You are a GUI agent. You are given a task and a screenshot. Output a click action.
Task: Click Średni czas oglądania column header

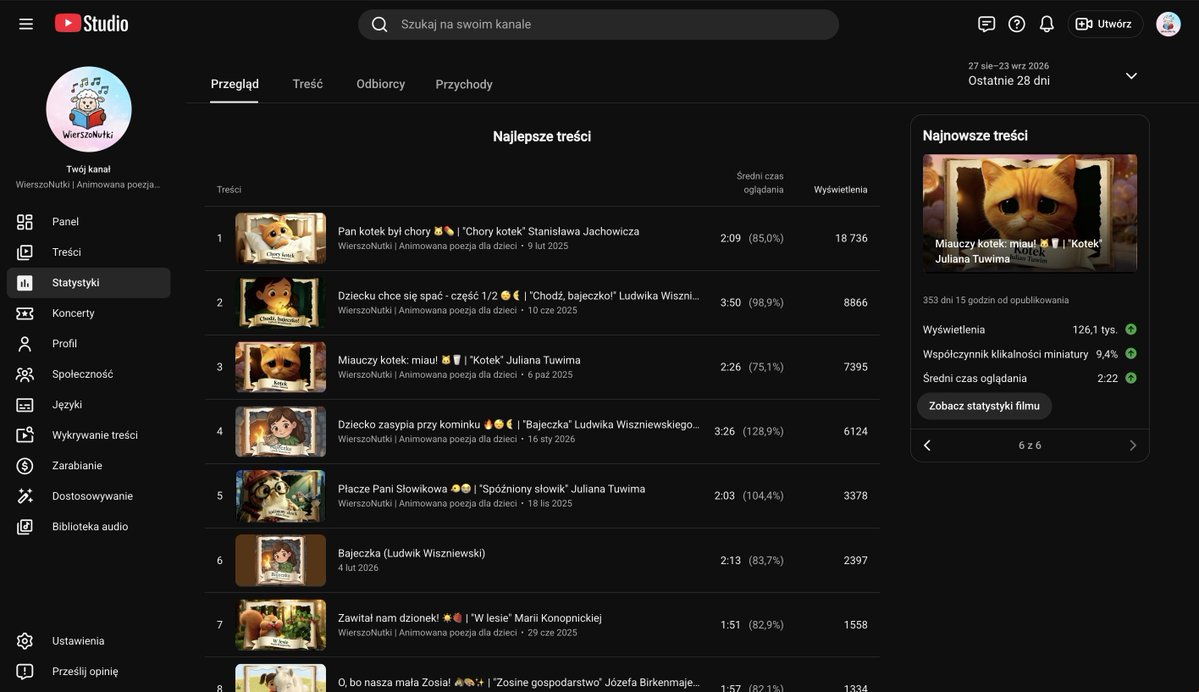tap(759, 183)
